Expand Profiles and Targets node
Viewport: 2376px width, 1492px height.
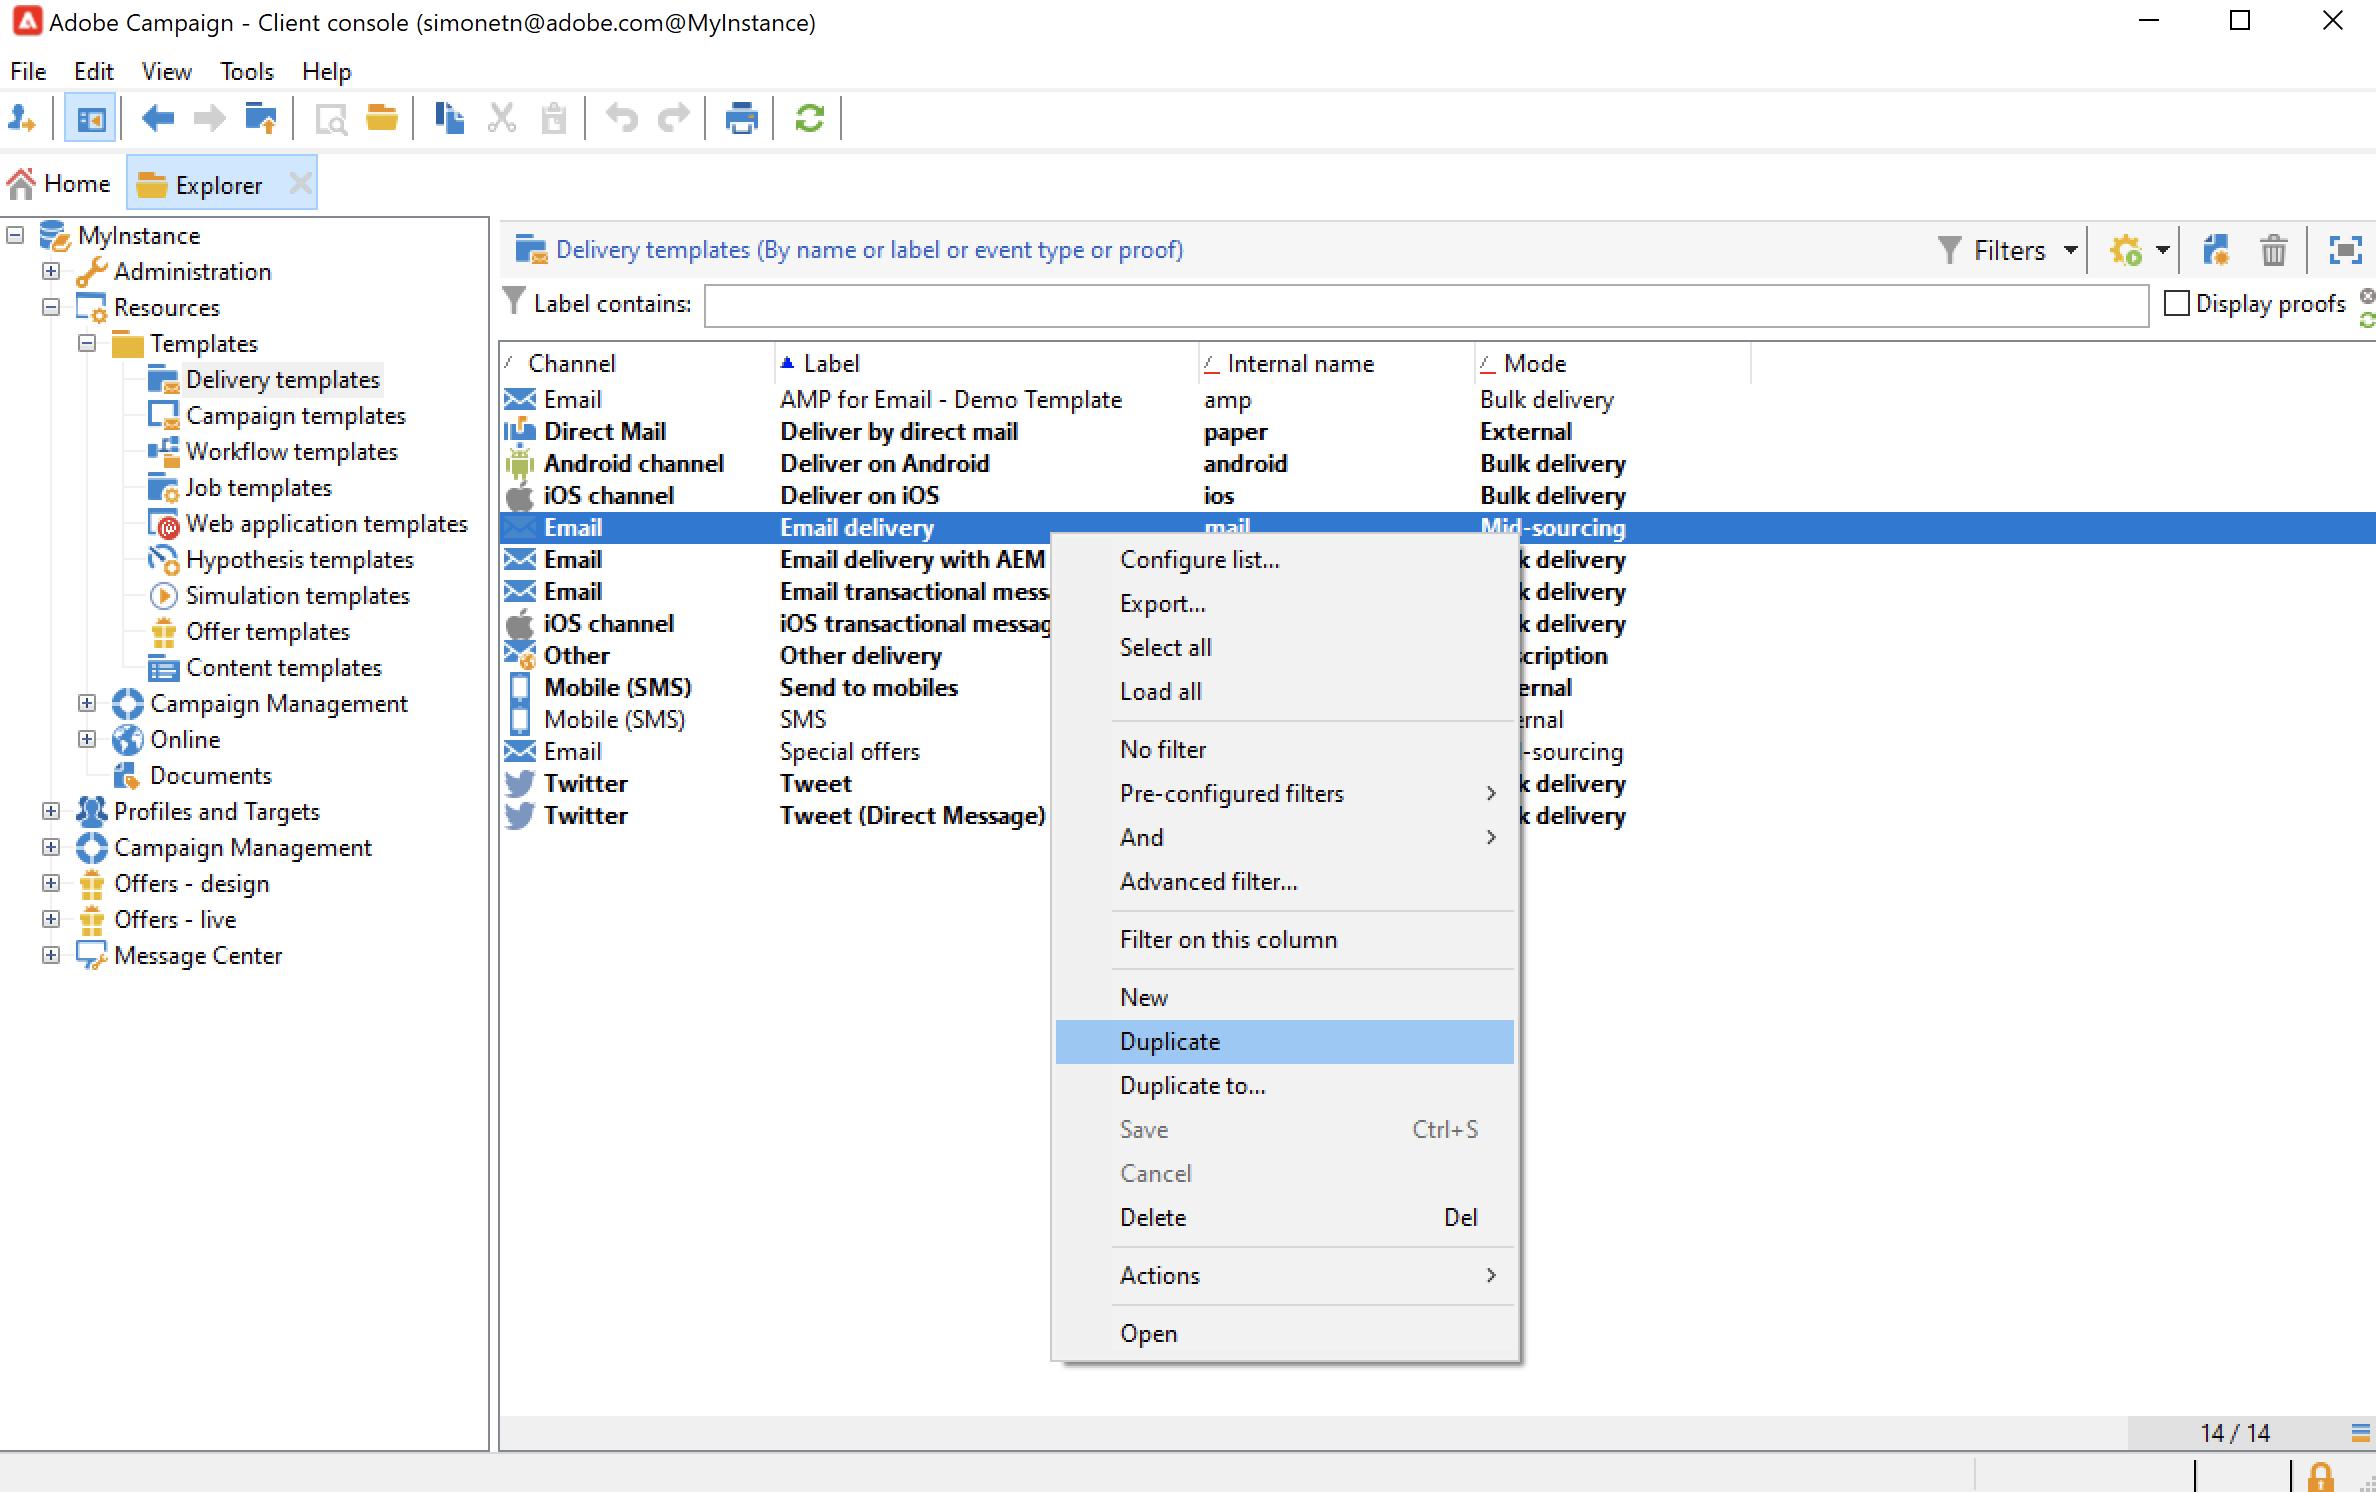coord(51,811)
